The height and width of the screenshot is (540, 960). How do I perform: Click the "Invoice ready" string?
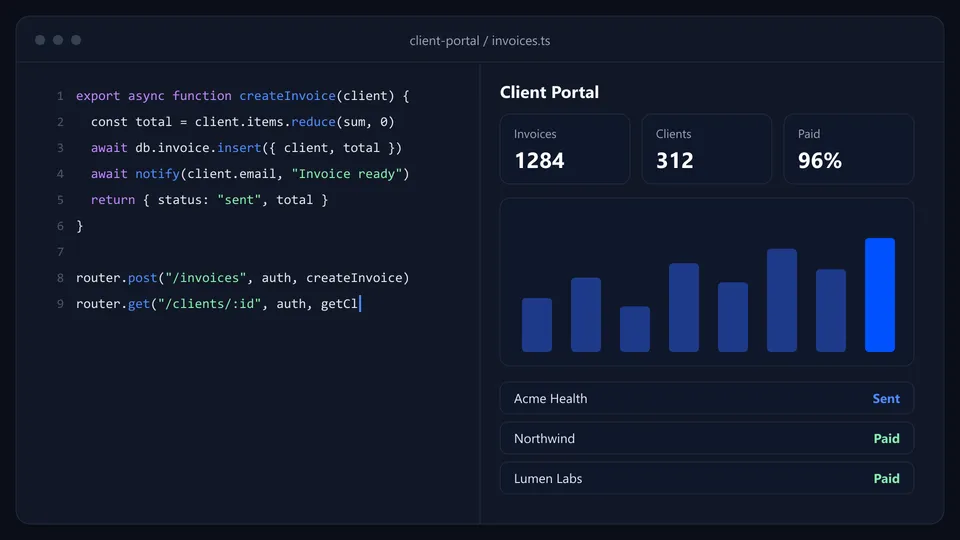(347, 174)
